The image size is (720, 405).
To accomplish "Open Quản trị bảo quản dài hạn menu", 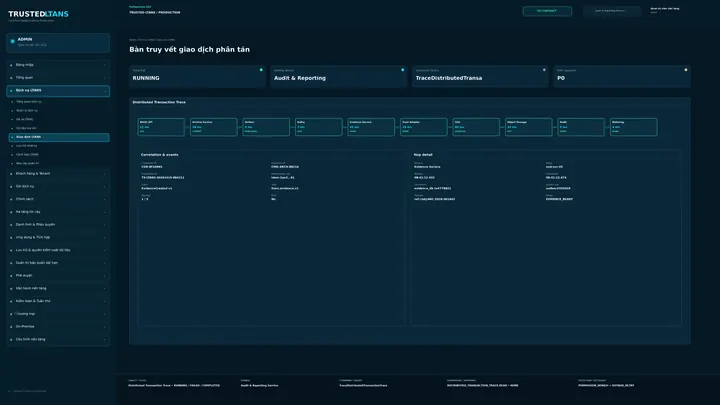I will [x=58, y=263].
